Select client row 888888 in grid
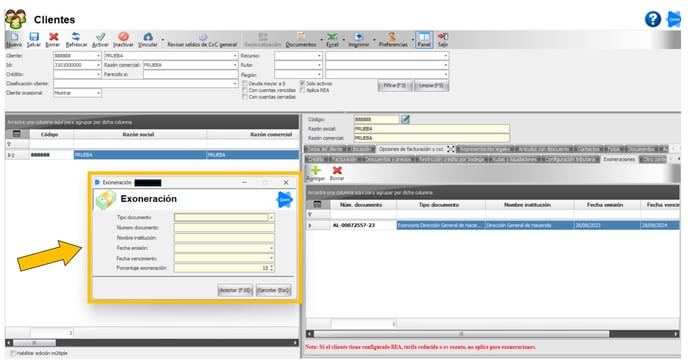This screenshot has width=688, height=363. pos(152,155)
